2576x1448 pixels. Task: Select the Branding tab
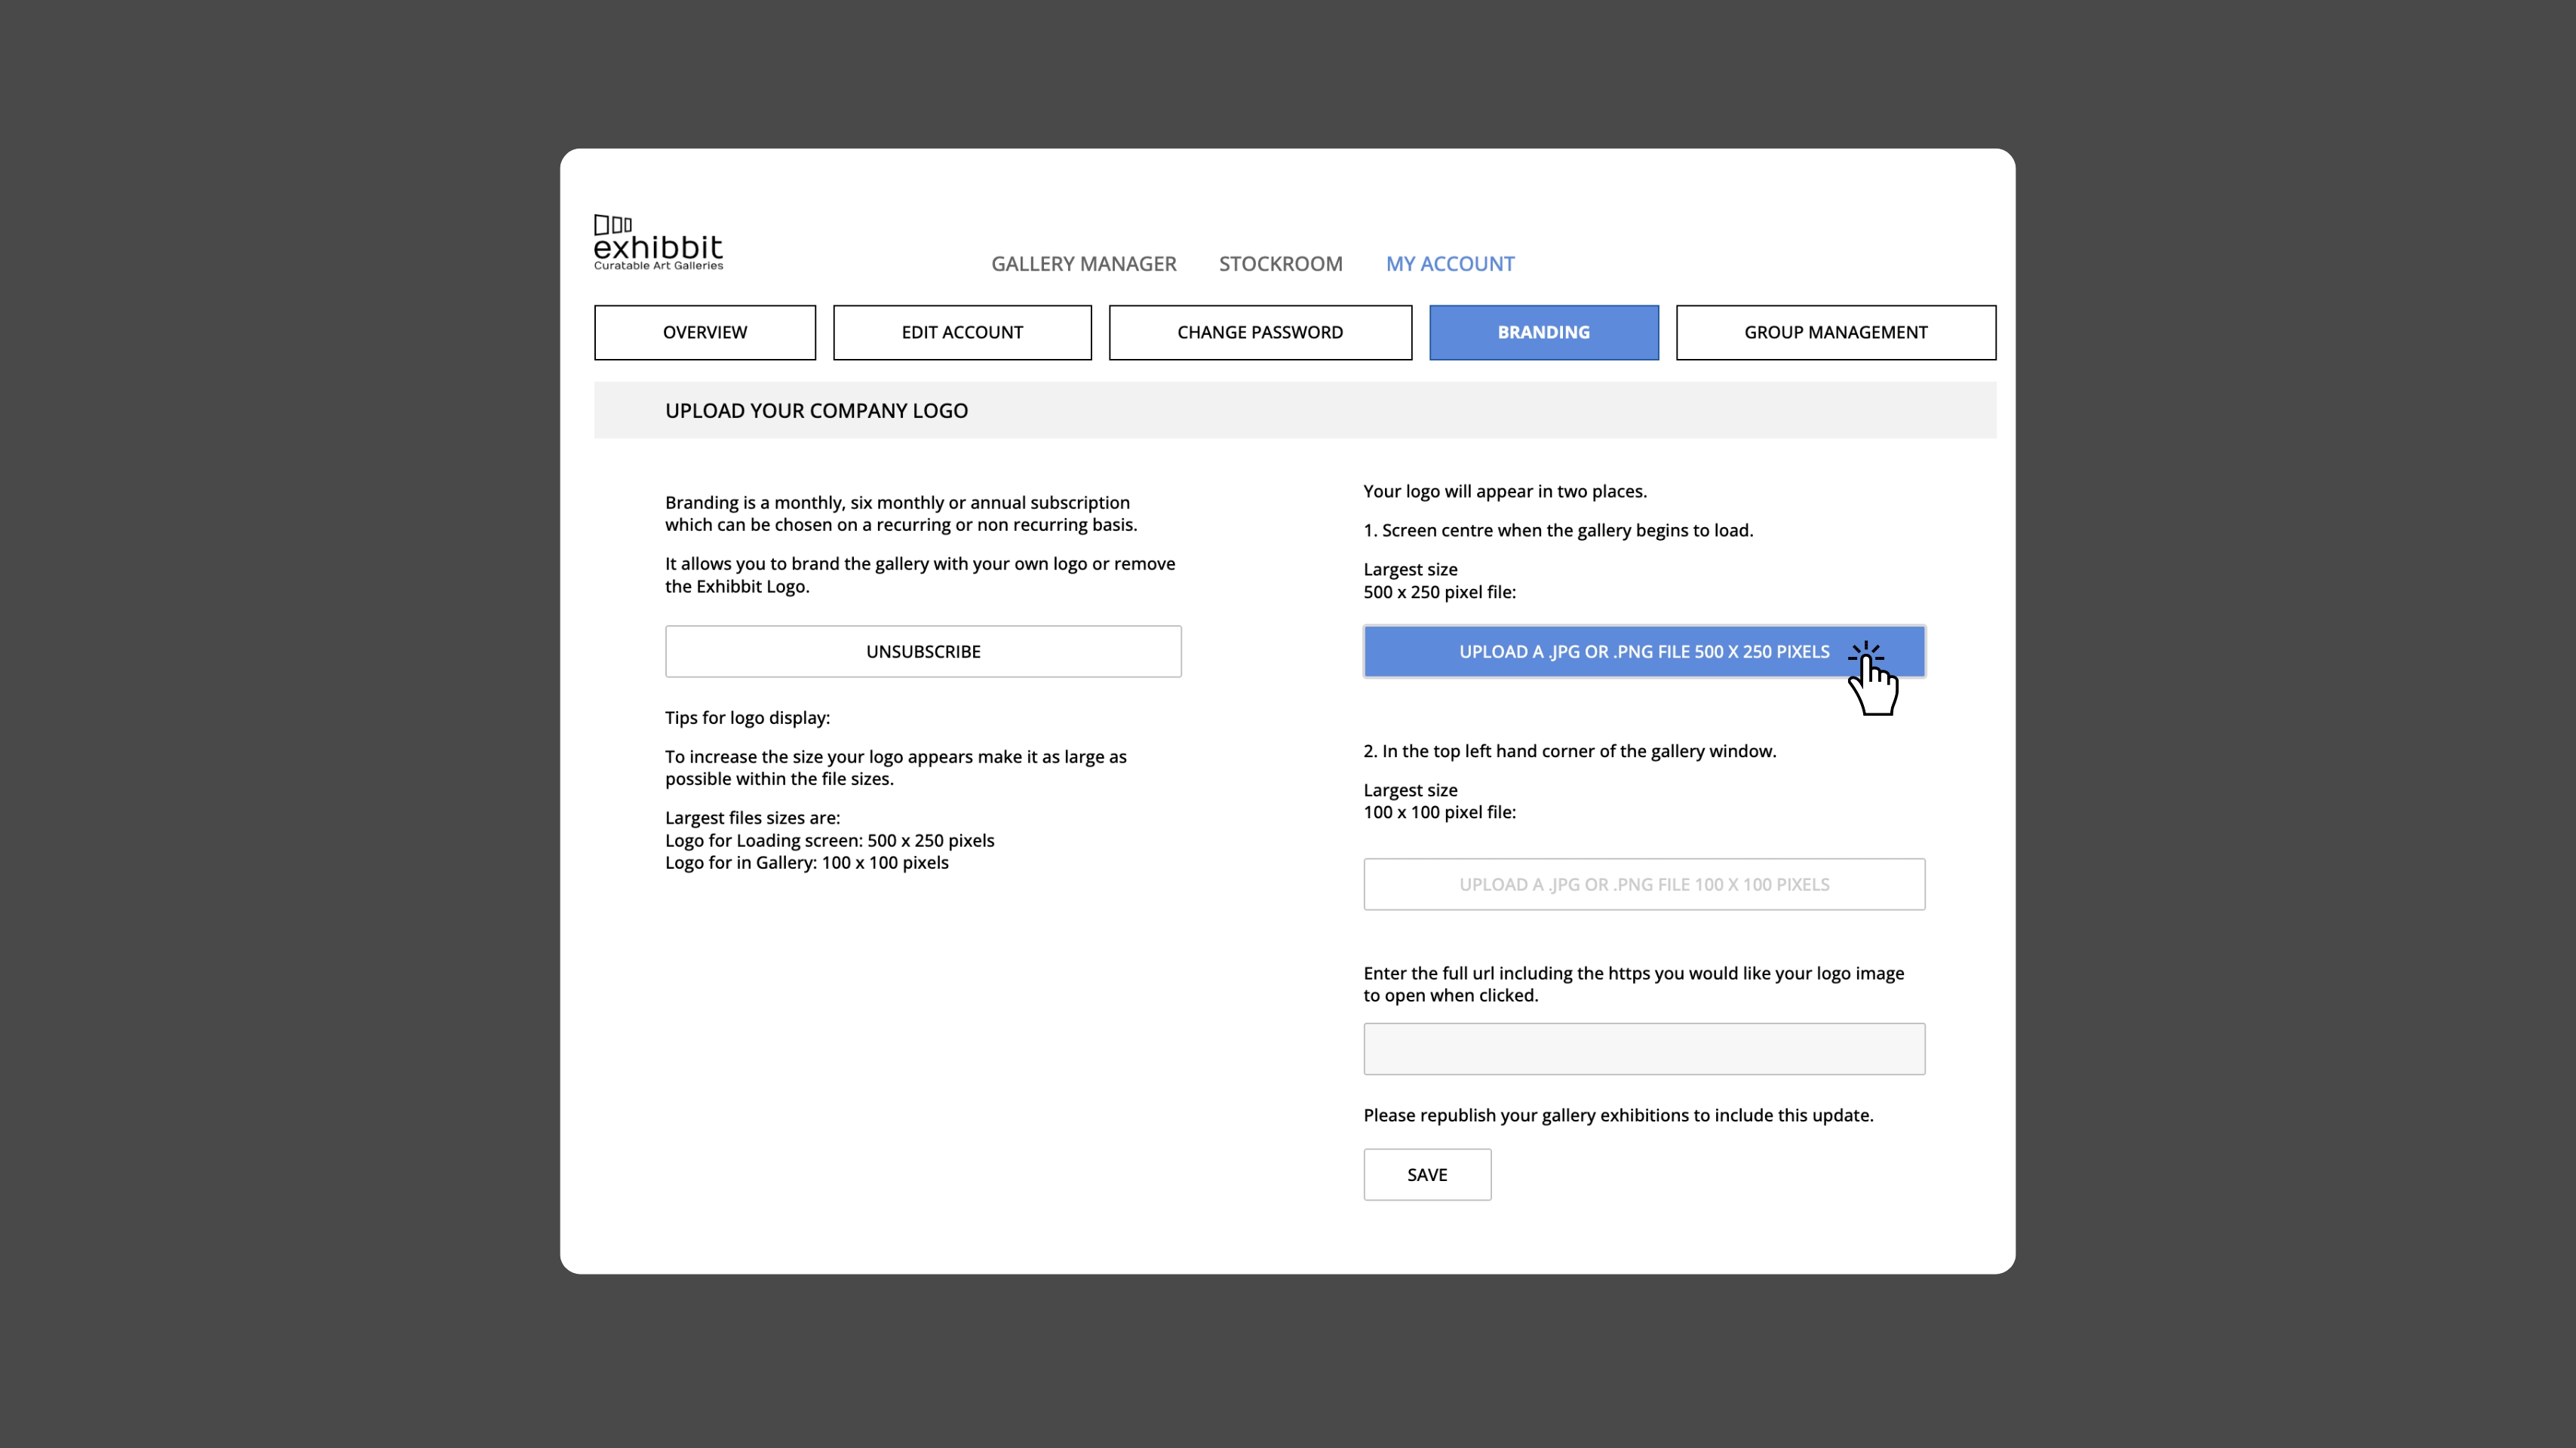click(1544, 332)
